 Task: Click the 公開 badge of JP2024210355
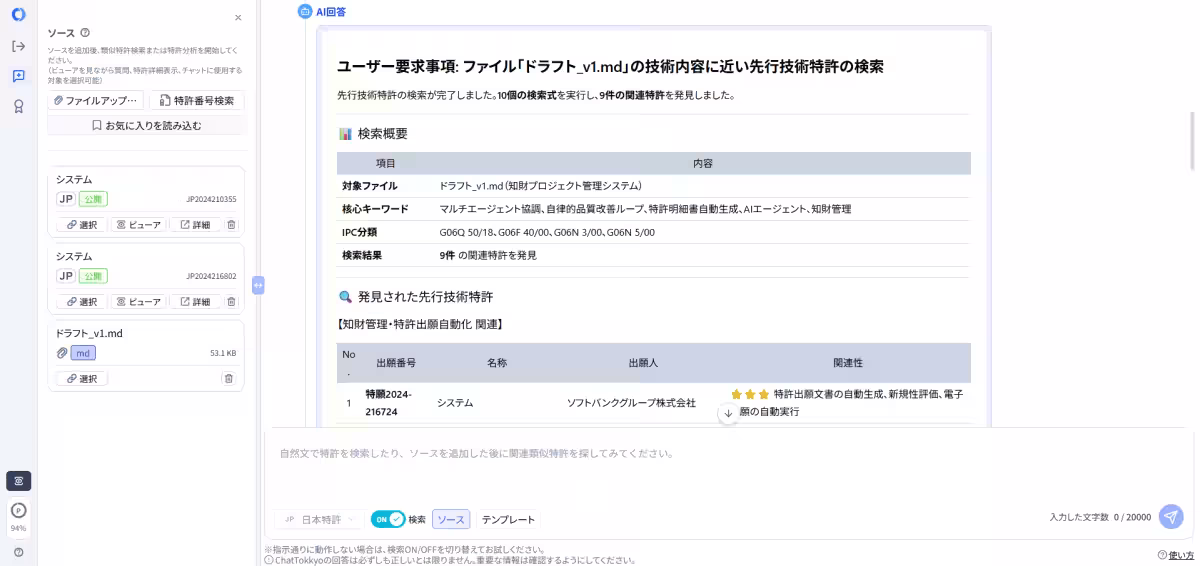93,199
